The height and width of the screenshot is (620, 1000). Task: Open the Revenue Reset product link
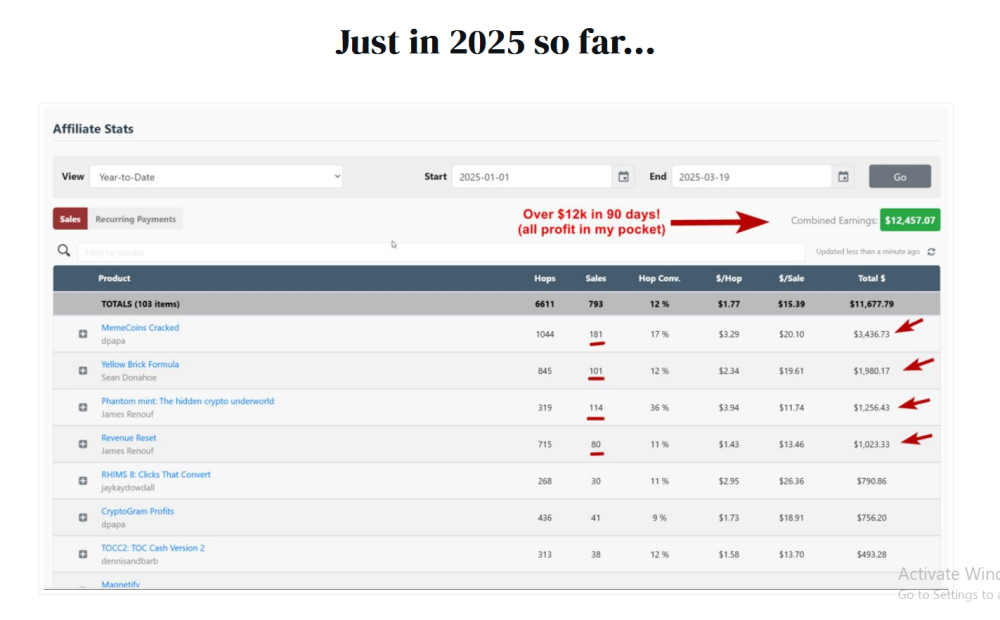click(x=129, y=438)
